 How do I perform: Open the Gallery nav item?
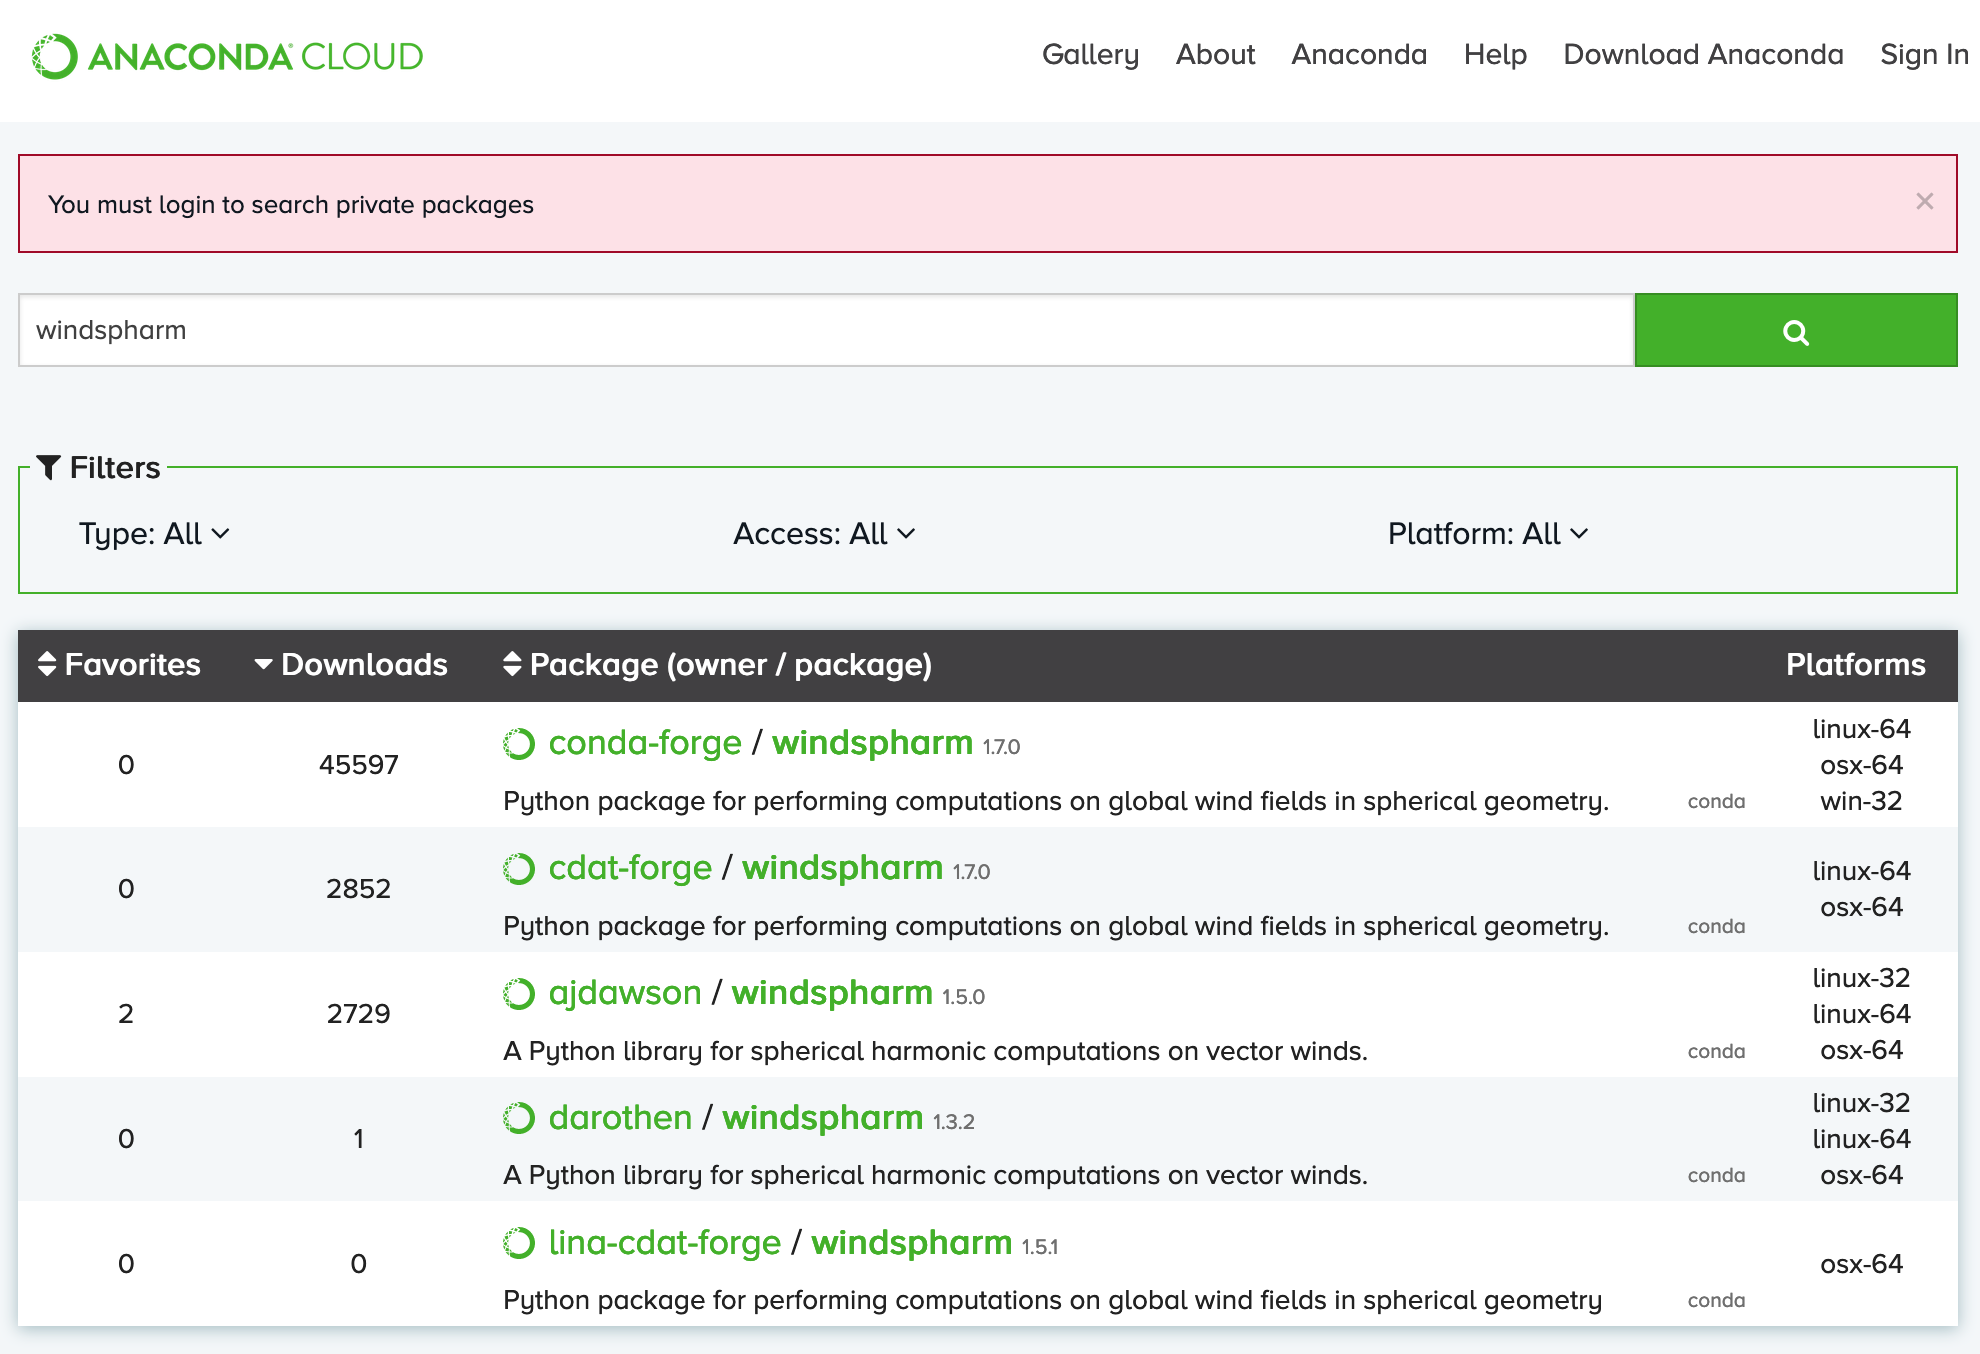(1090, 55)
